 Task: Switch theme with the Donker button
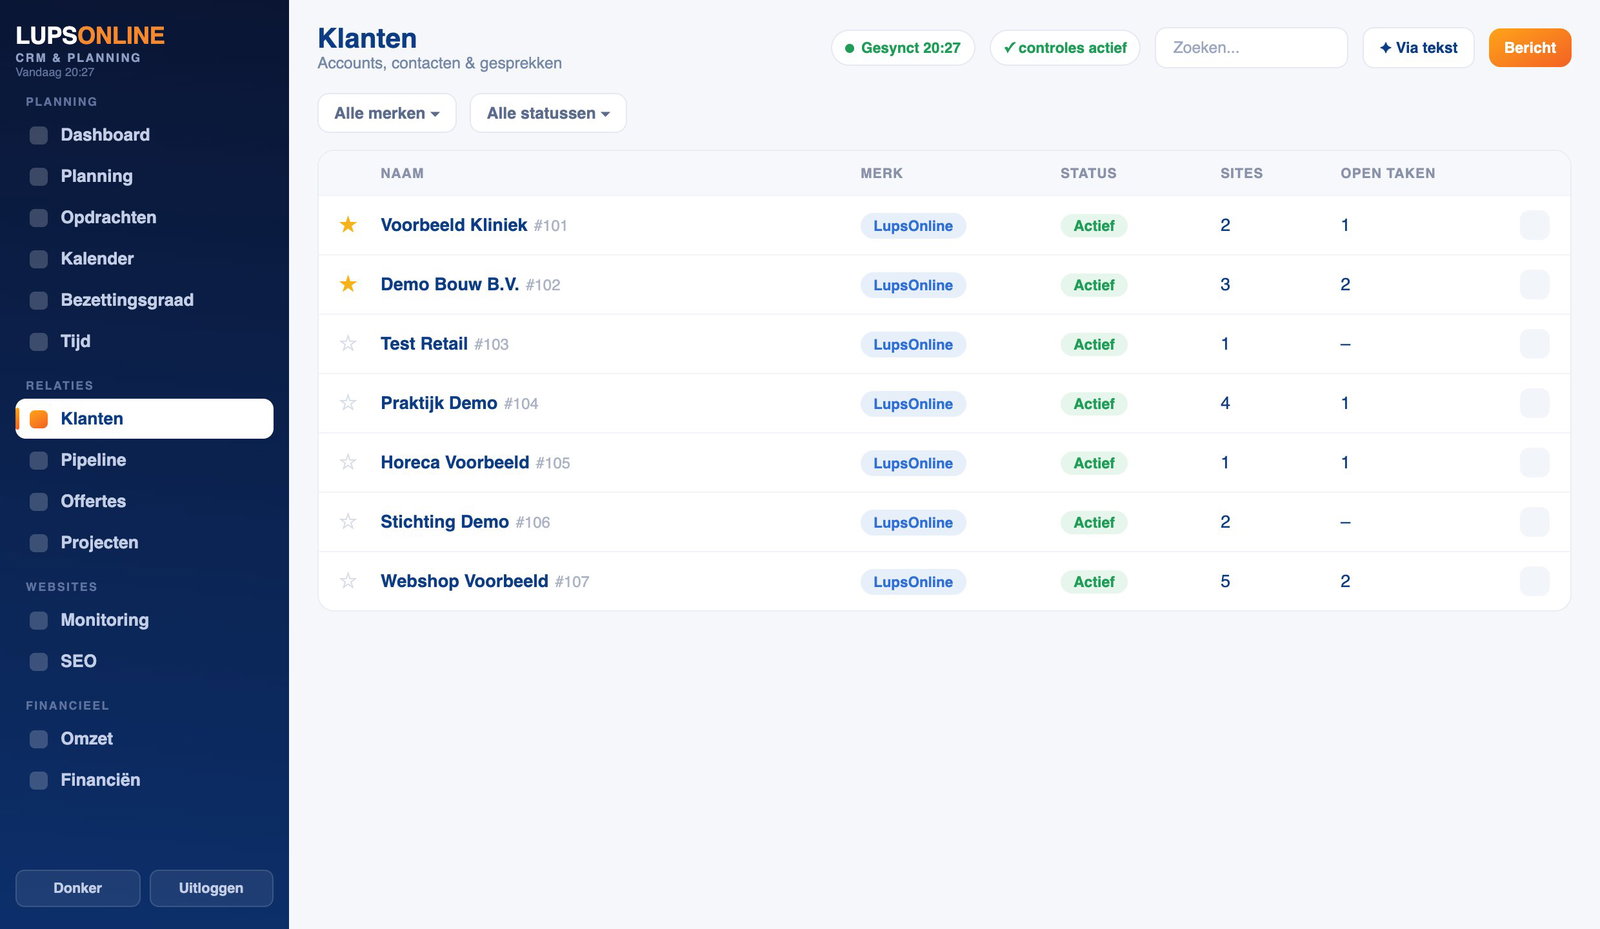click(78, 888)
